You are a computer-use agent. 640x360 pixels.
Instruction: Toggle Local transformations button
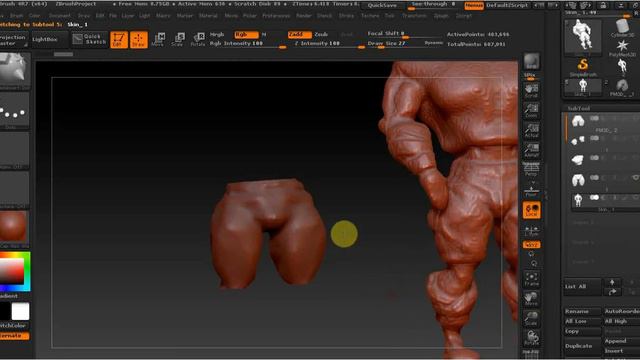click(531, 211)
